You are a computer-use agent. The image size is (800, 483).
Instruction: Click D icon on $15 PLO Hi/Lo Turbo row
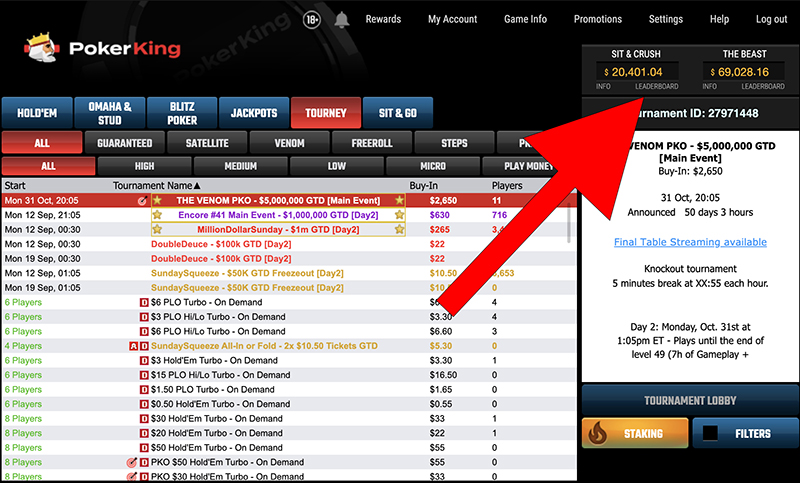tap(144, 375)
